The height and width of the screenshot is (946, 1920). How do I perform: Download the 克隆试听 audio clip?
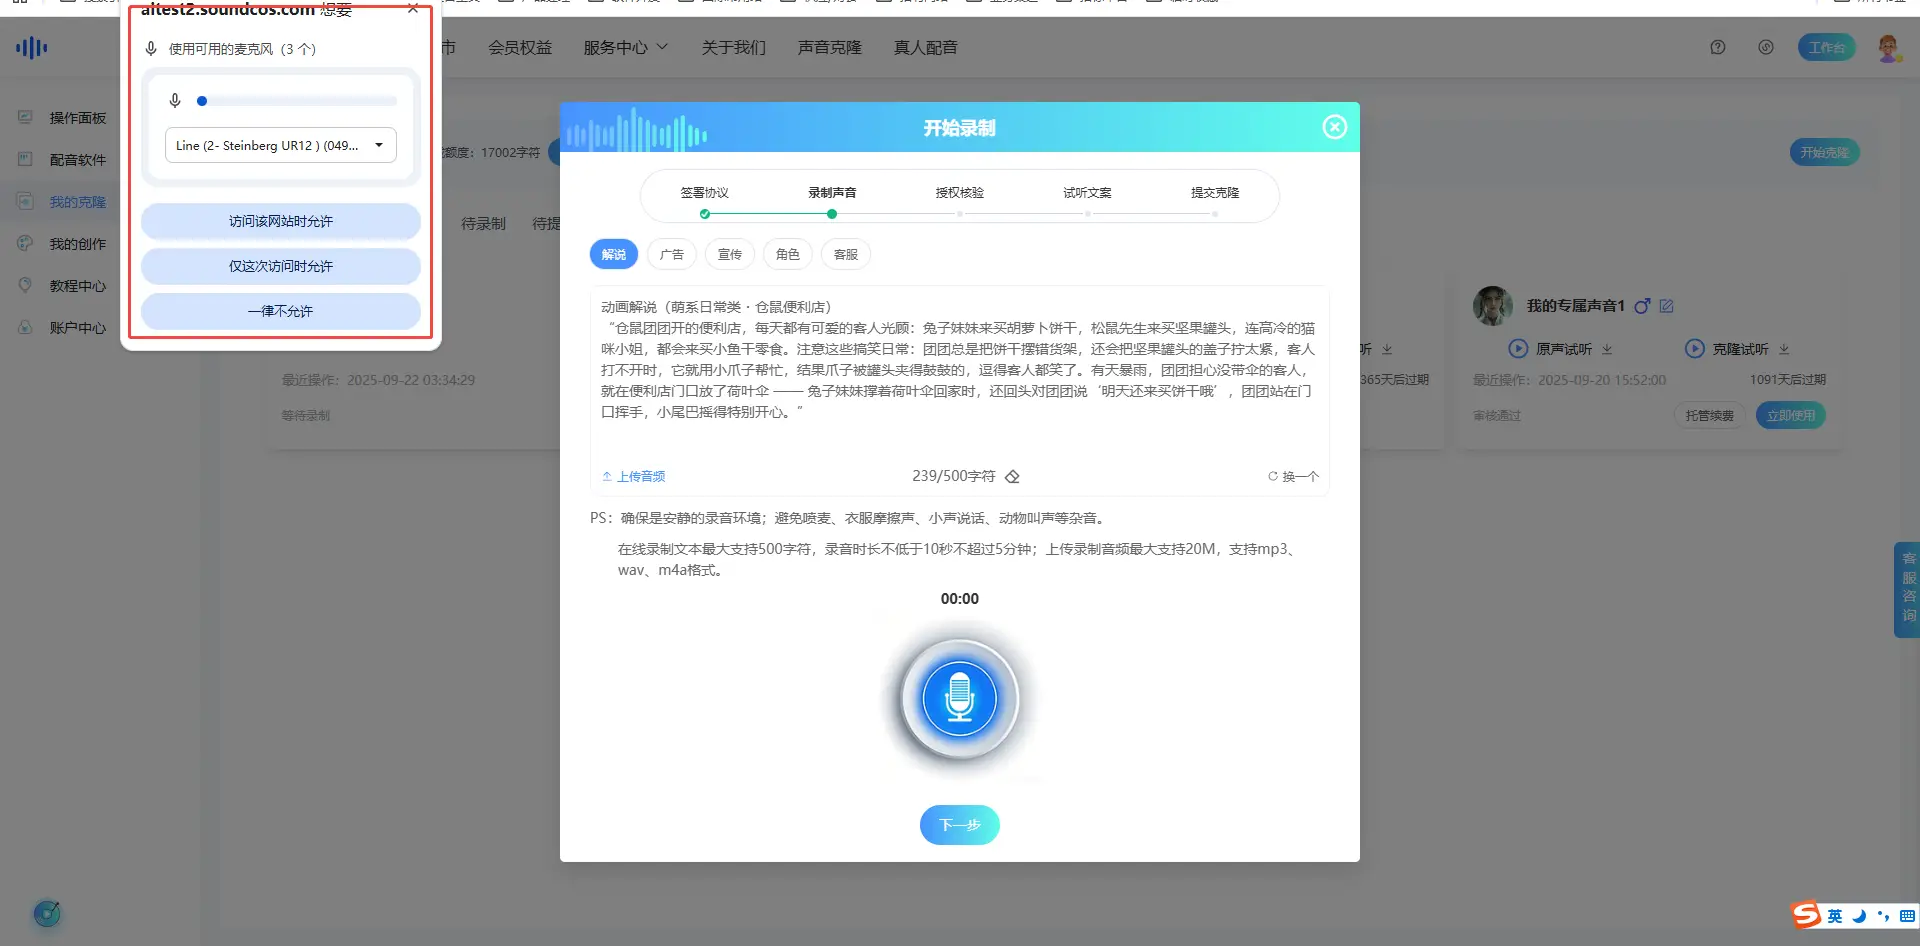pos(1784,350)
